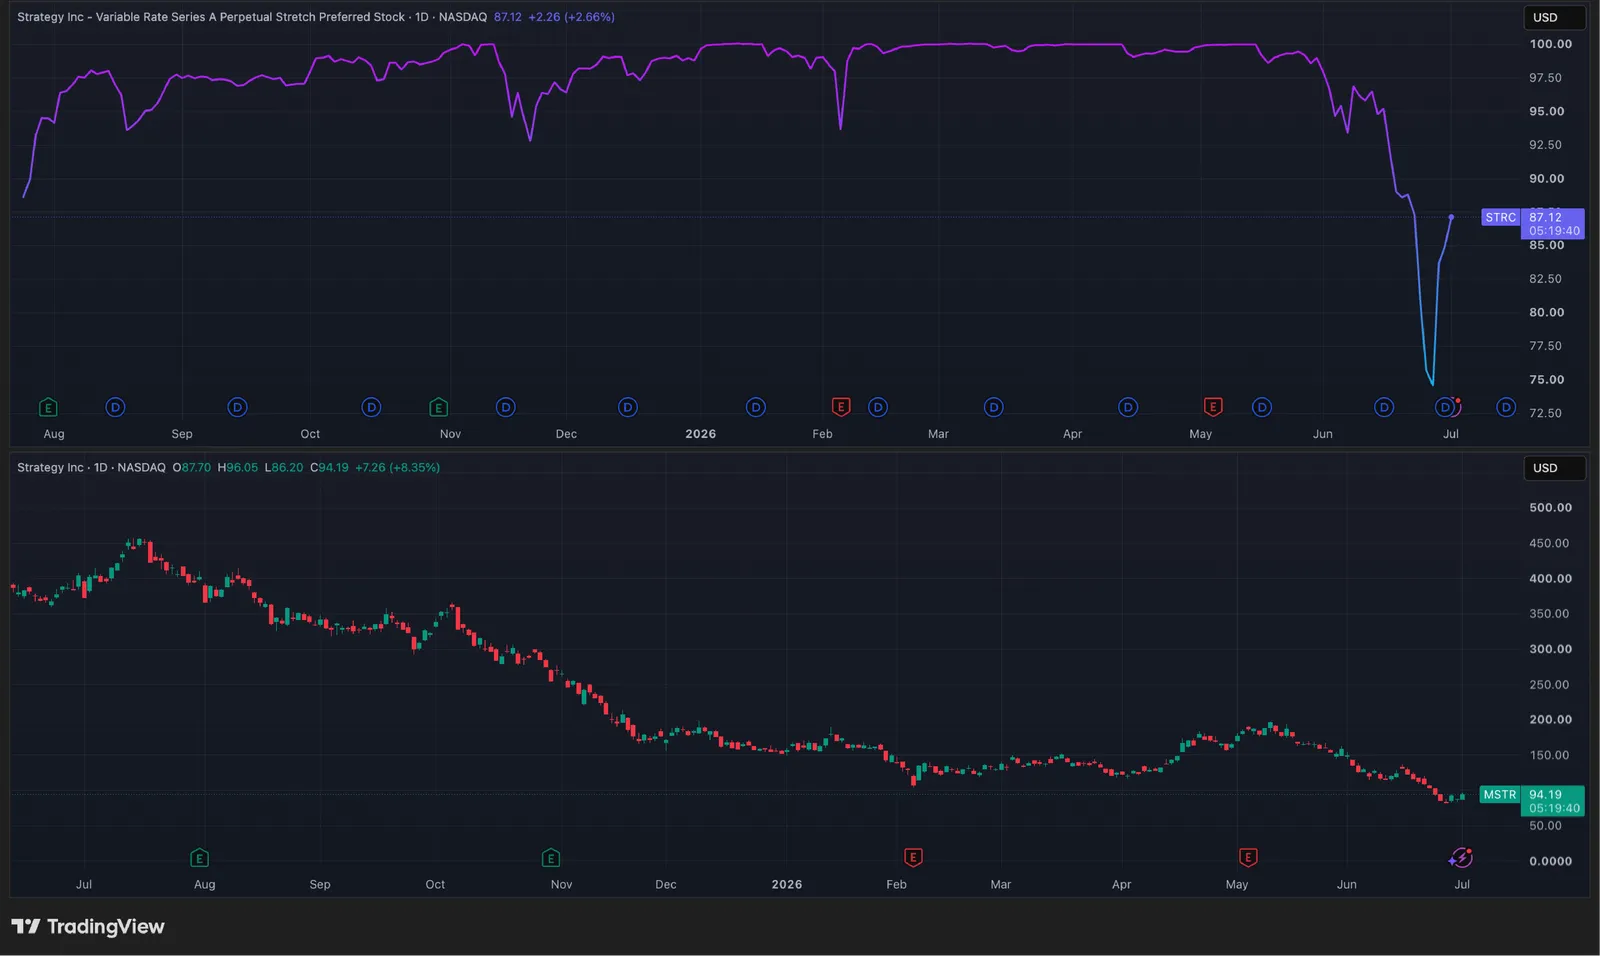1600x956 pixels.
Task: Open lightning event marker above Jul, MSTR chart
Action: click(x=1461, y=858)
